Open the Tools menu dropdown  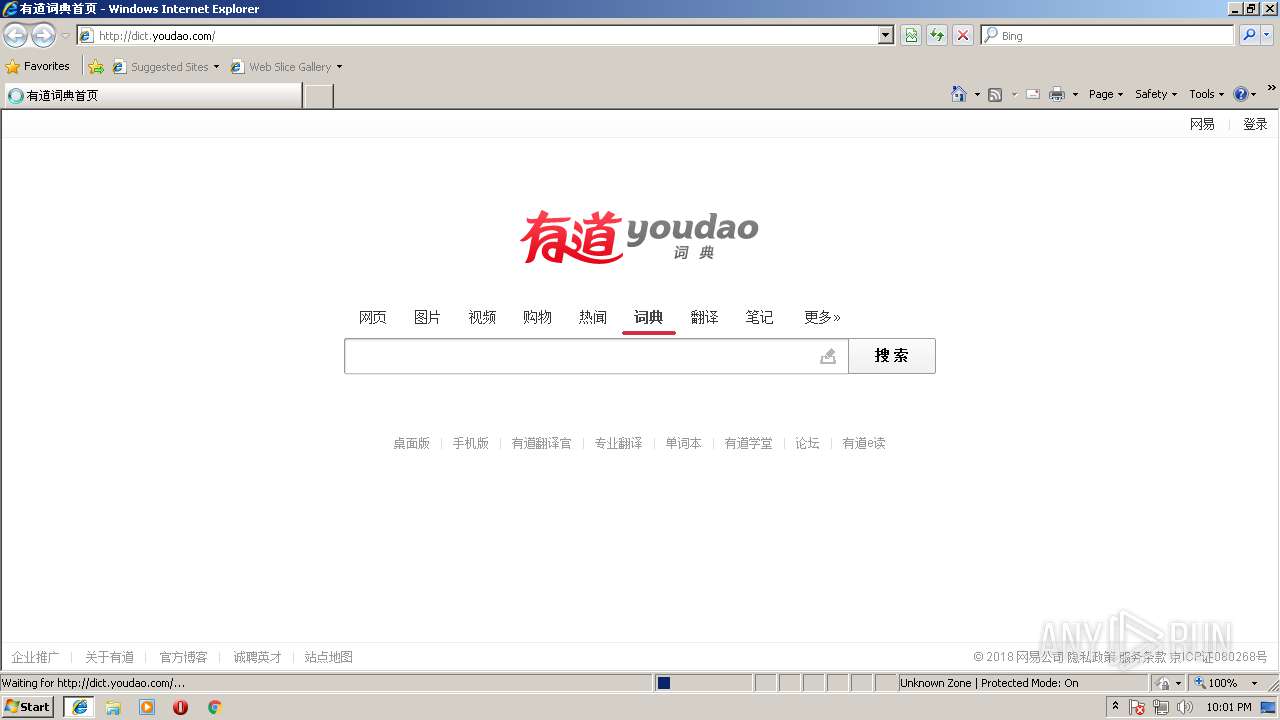pos(1207,94)
